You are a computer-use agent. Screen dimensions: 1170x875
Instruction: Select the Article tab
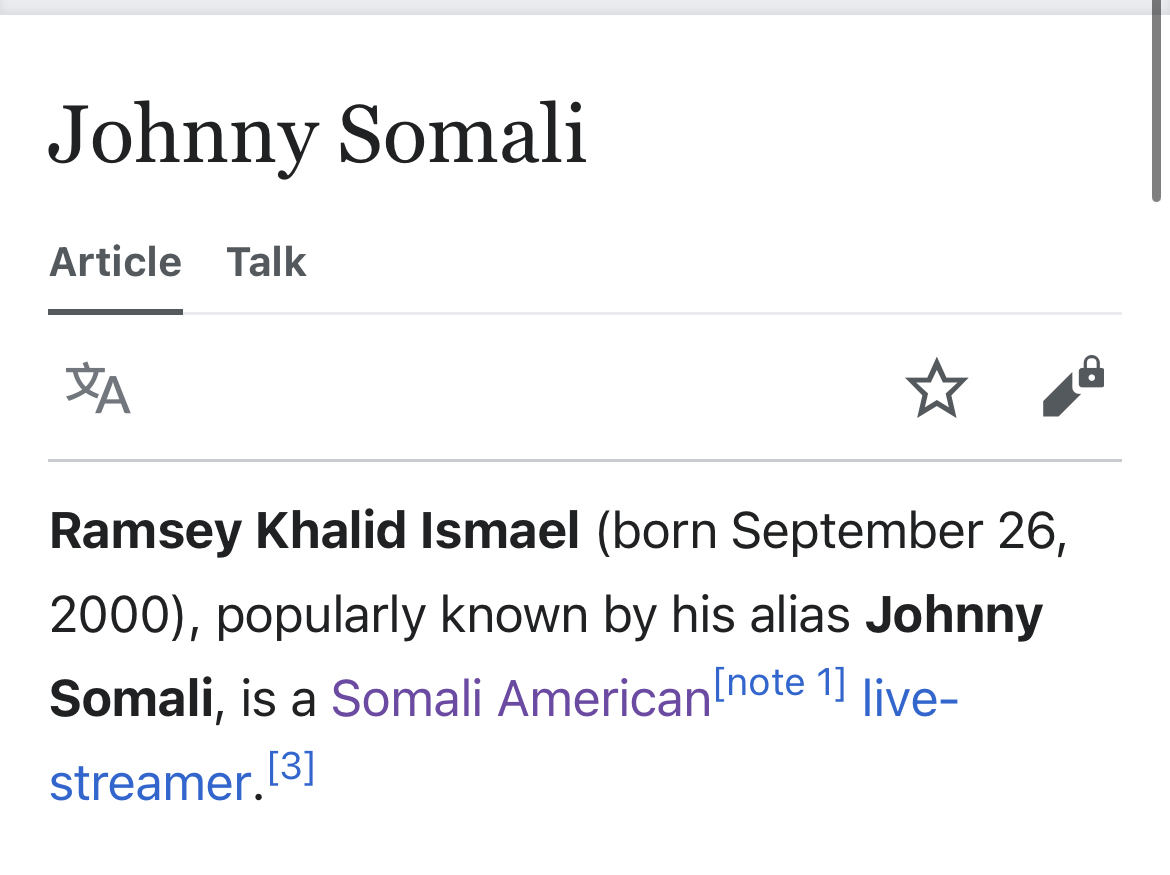(115, 263)
